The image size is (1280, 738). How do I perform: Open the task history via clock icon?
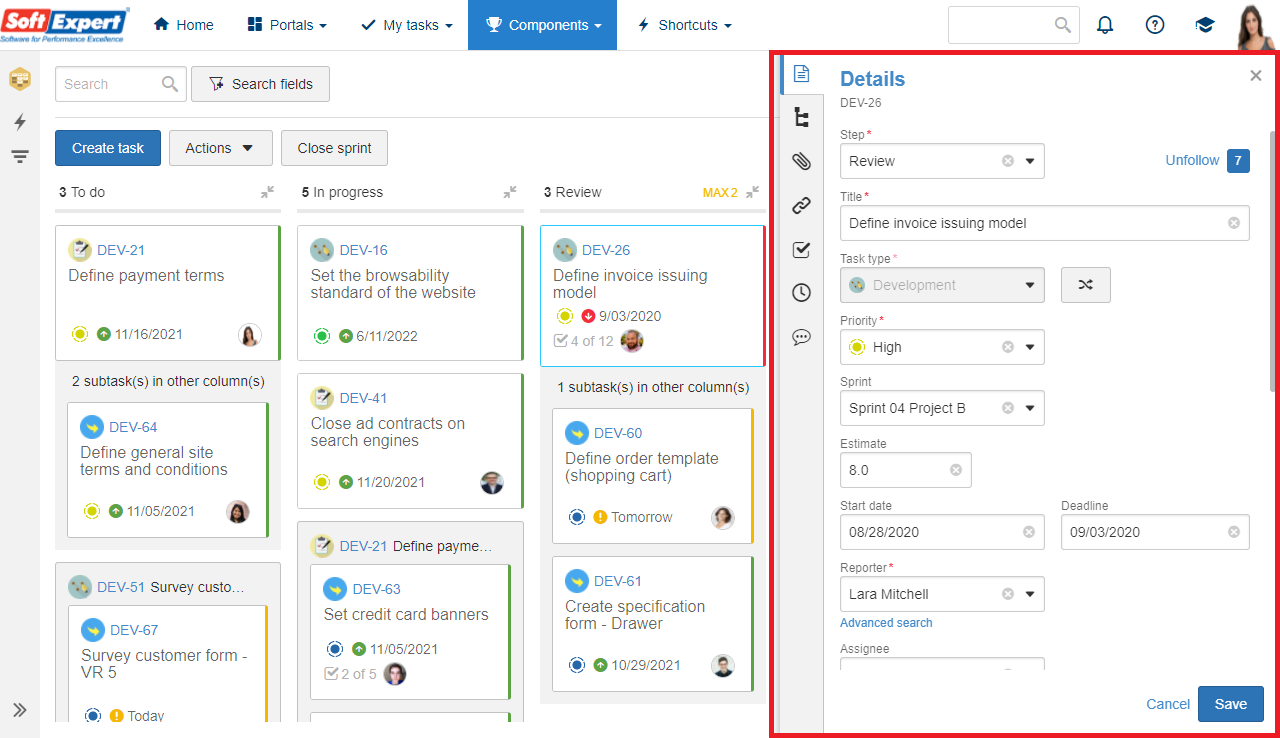click(801, 293)
